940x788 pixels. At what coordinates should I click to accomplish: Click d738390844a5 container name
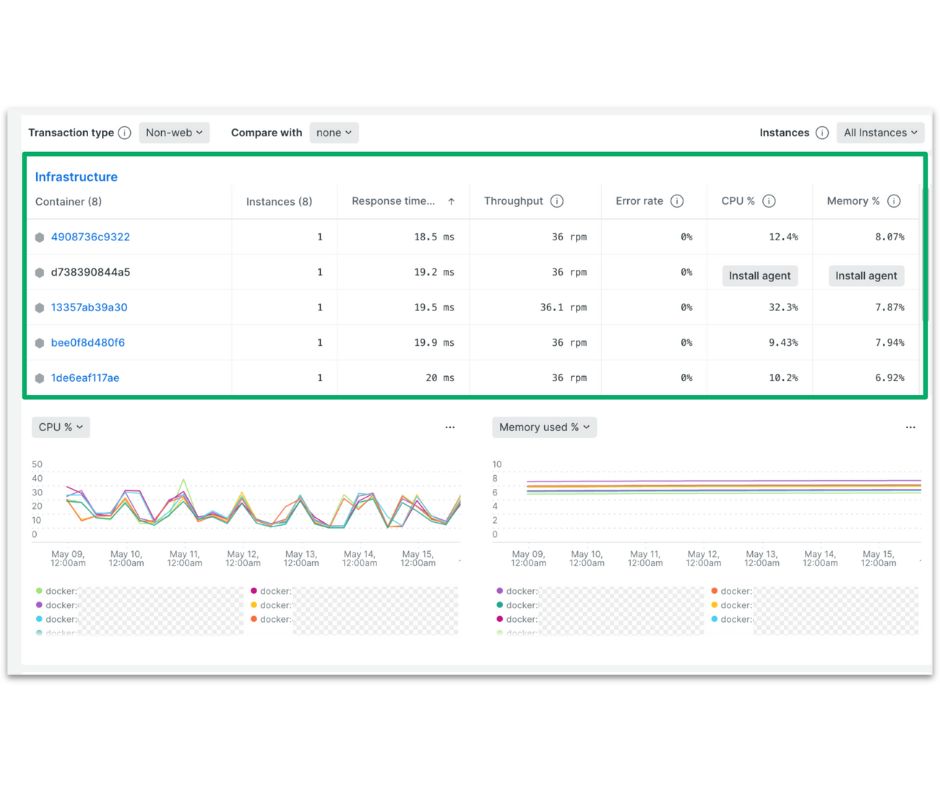[x=91, y=272]
